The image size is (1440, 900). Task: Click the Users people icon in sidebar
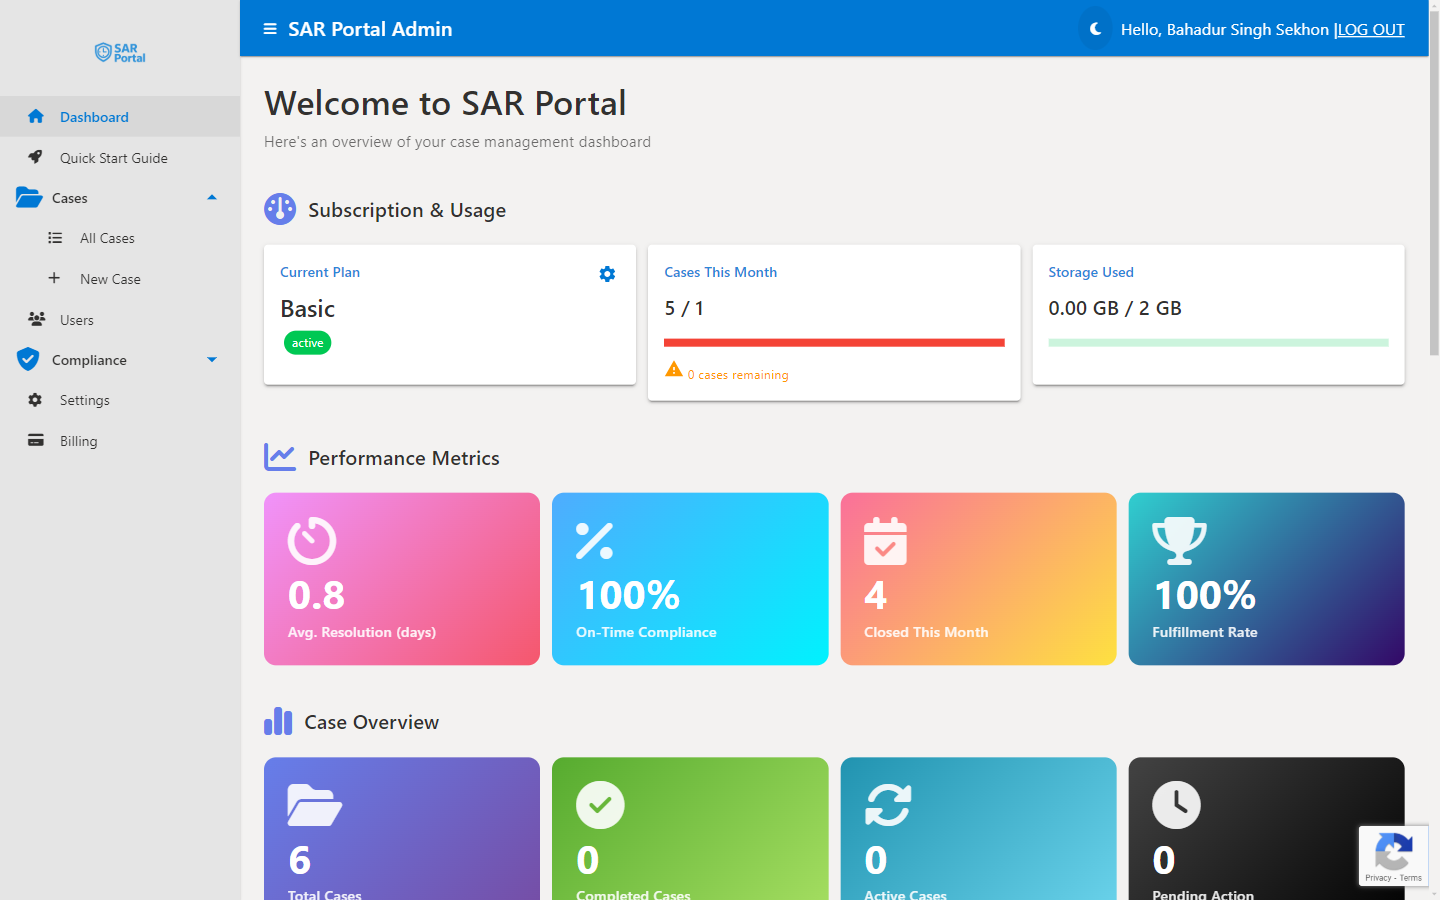point(34,319)
